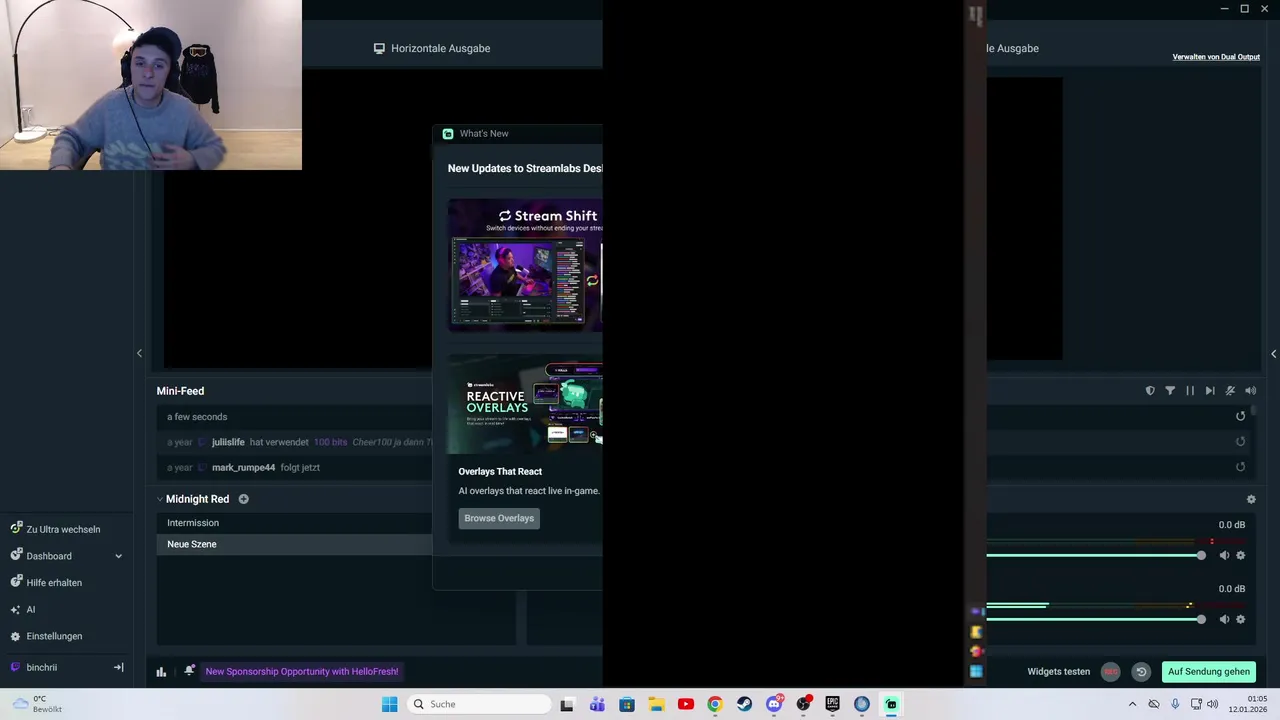Replay the mark_rumpe44 follow event
This screenshot has width=1280, height=720.
point(1240,466)
